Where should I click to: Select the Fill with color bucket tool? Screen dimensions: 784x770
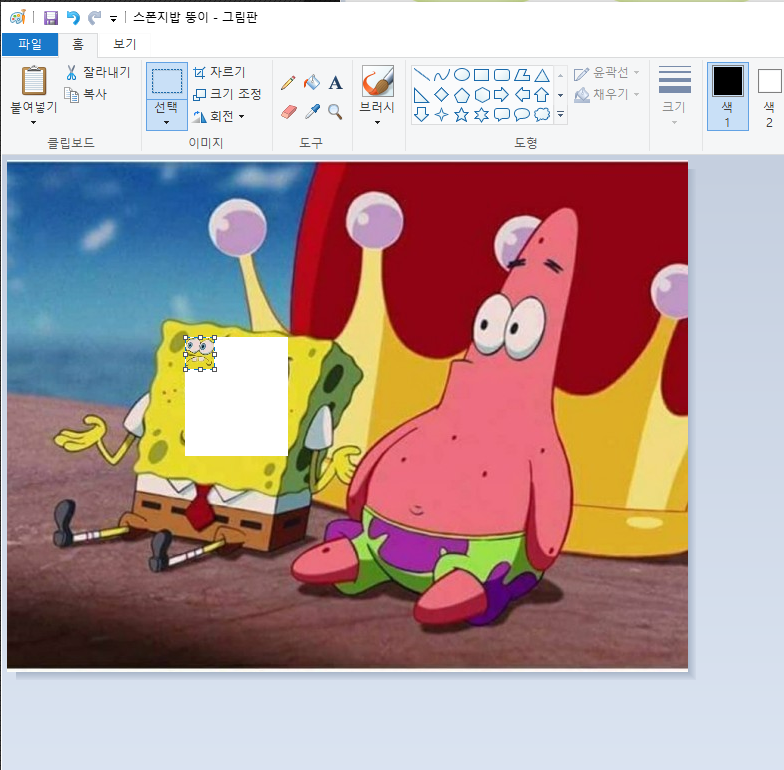(312, 82)
